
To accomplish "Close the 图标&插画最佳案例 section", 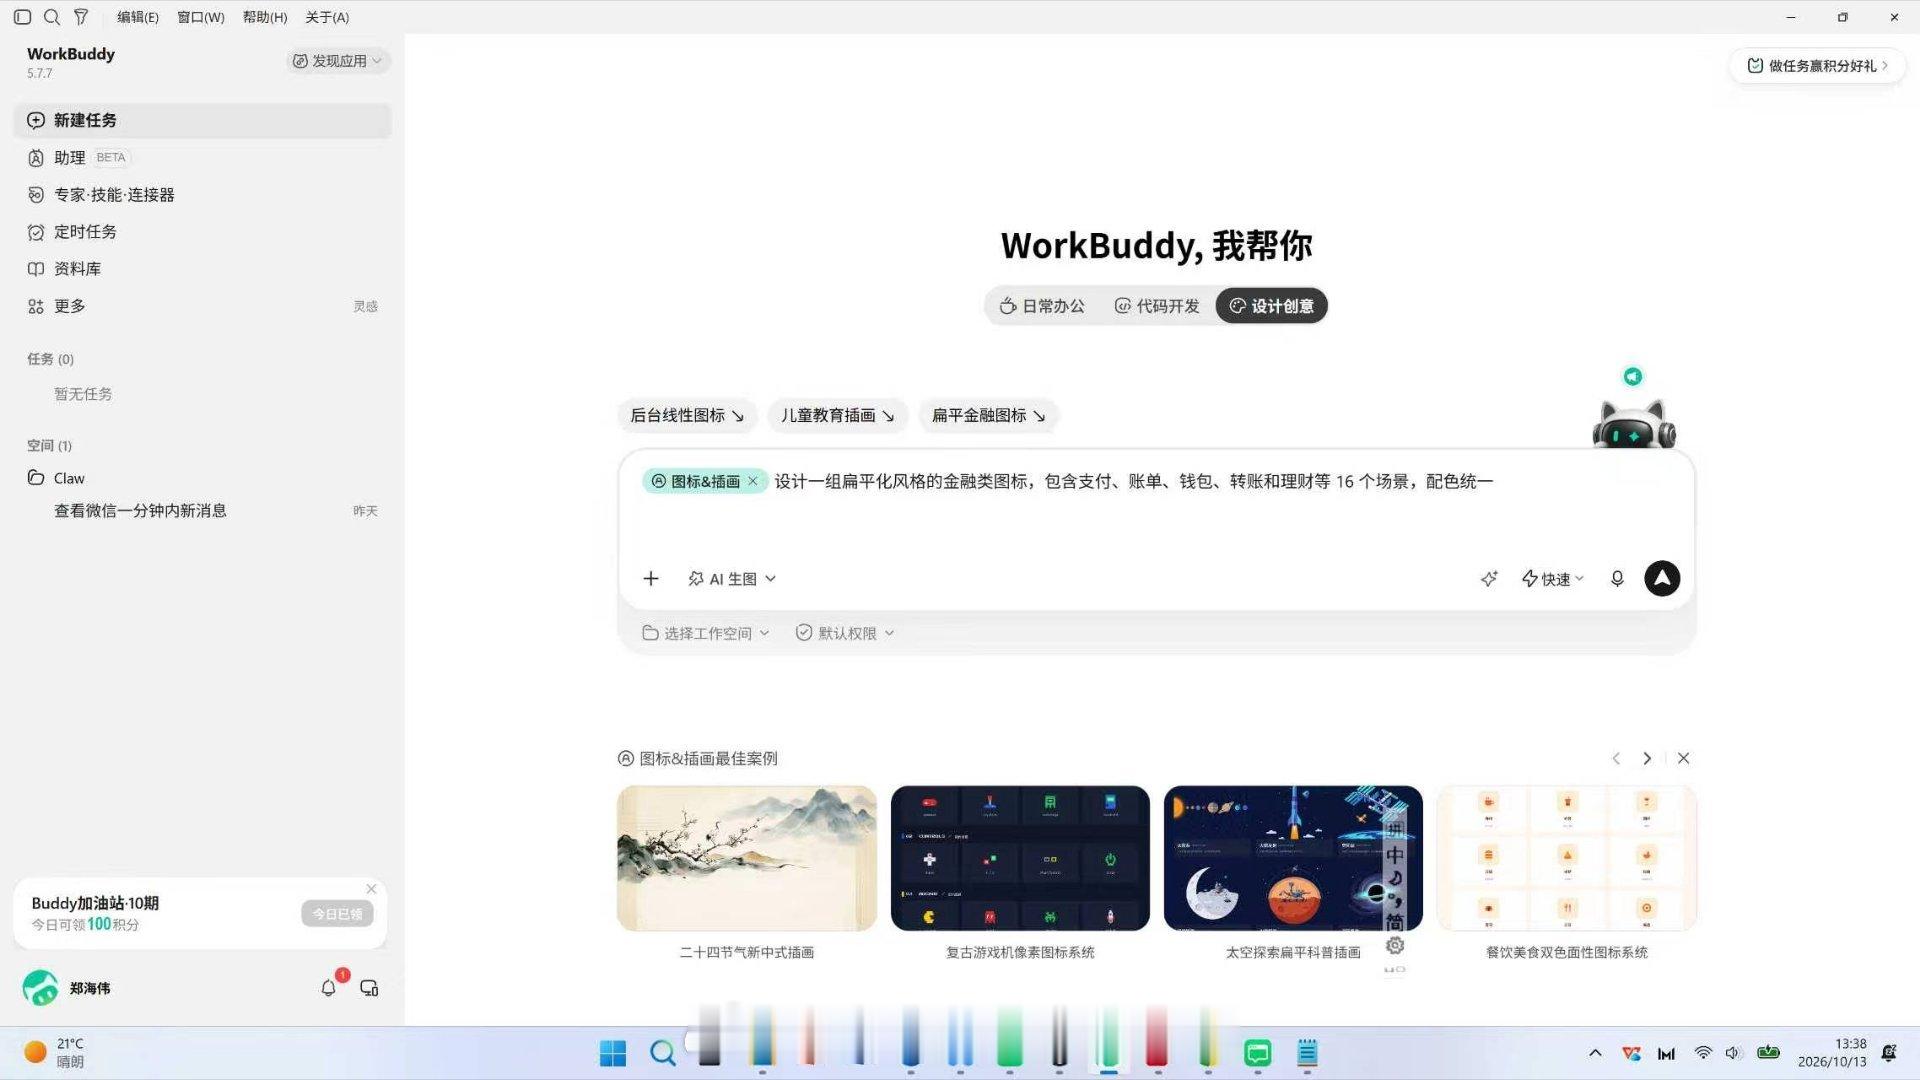I will (x=1684, y=758).
